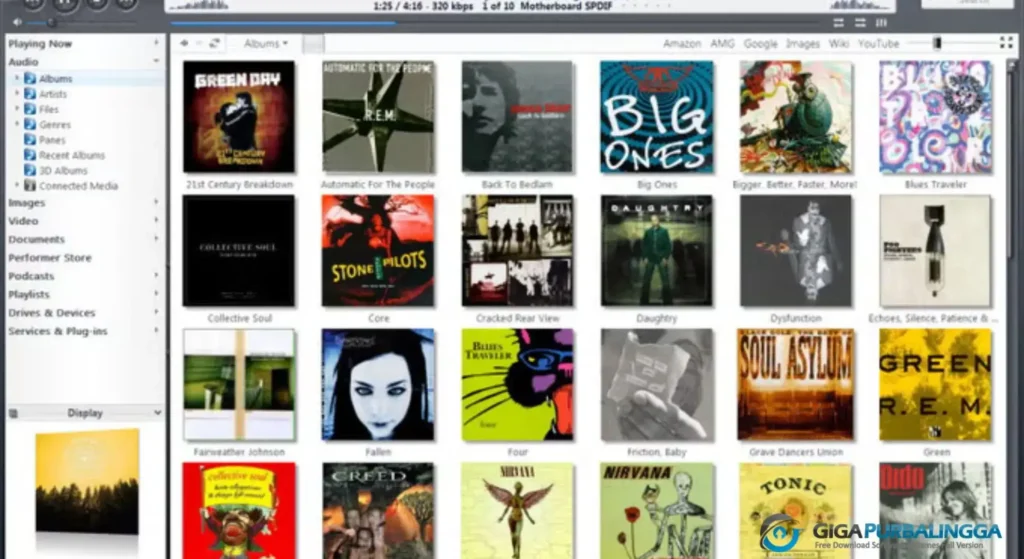Open the Podcasts section heading
The height and width of the screenshot is (559, 1024).
point(31,276)
